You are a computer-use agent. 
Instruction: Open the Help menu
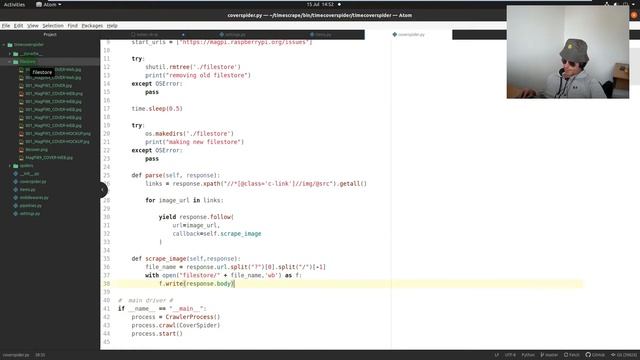(x=112, y=26)
